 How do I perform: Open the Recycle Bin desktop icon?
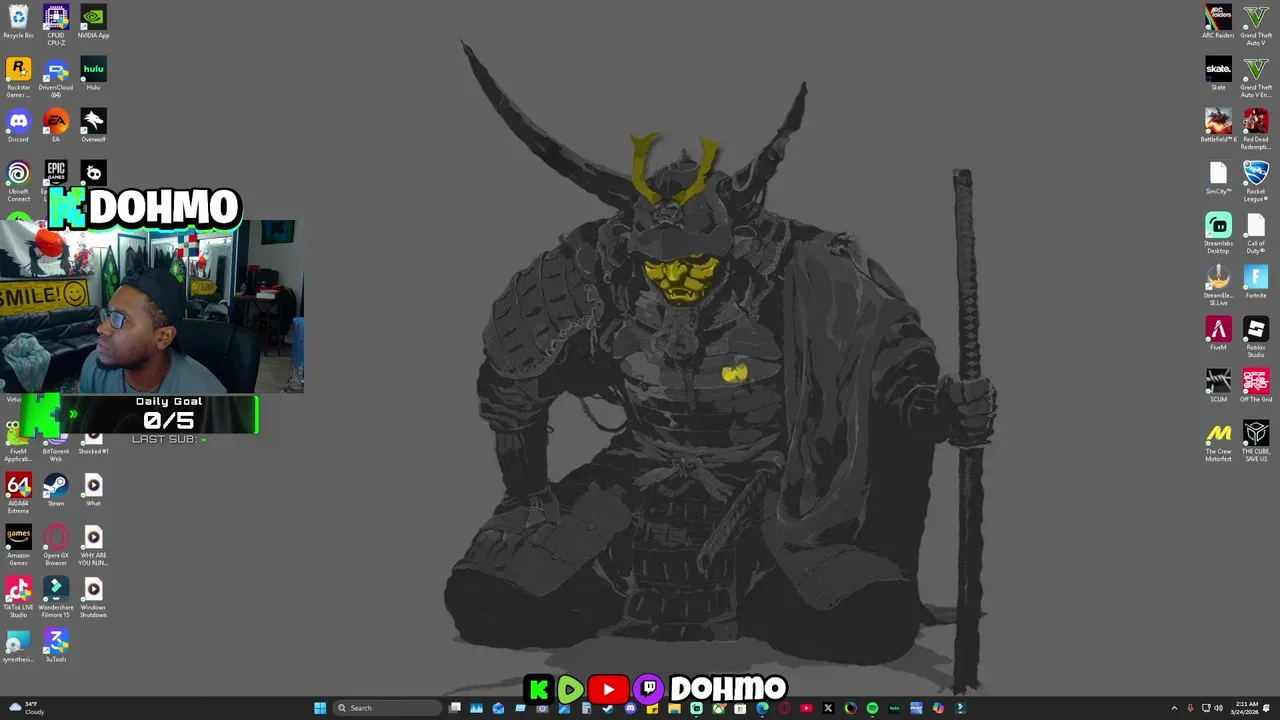pyautogui.click(x=18, y=22)
